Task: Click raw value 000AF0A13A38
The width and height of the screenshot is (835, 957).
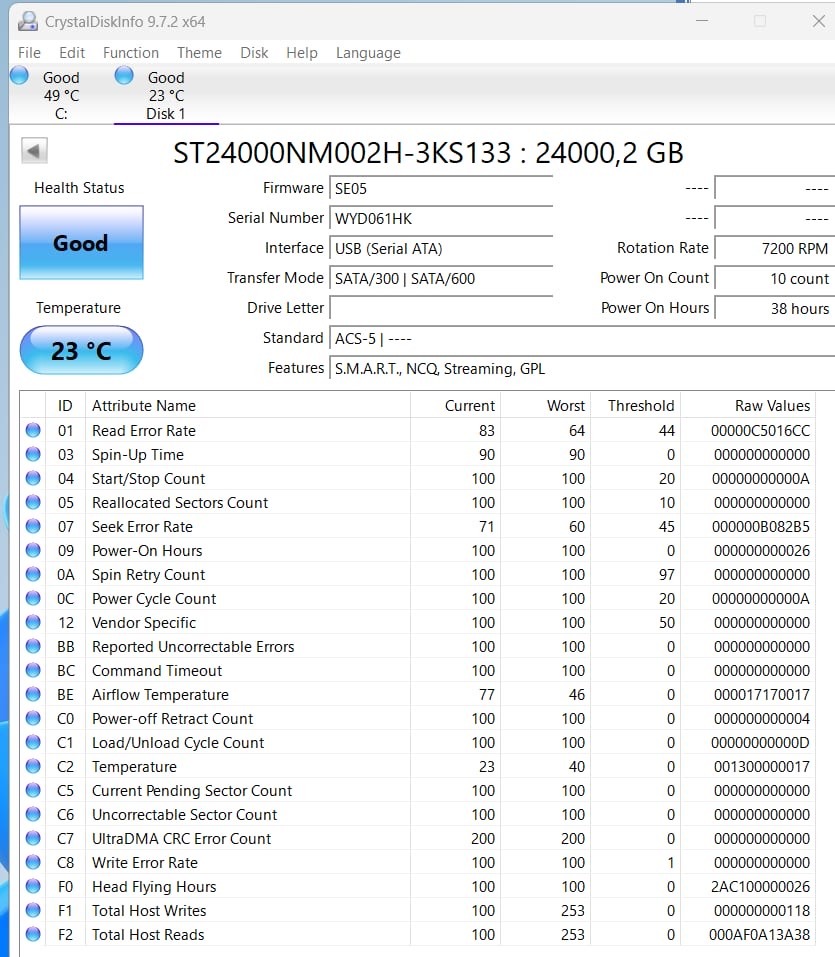Action: (x=759, y=934)
